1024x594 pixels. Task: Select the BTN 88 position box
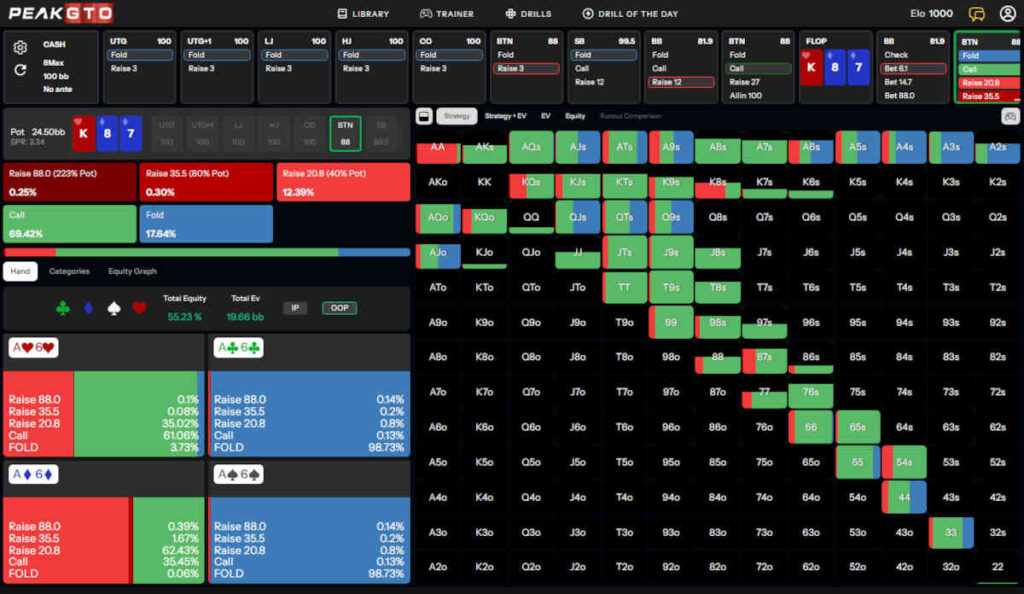(345, 133)
